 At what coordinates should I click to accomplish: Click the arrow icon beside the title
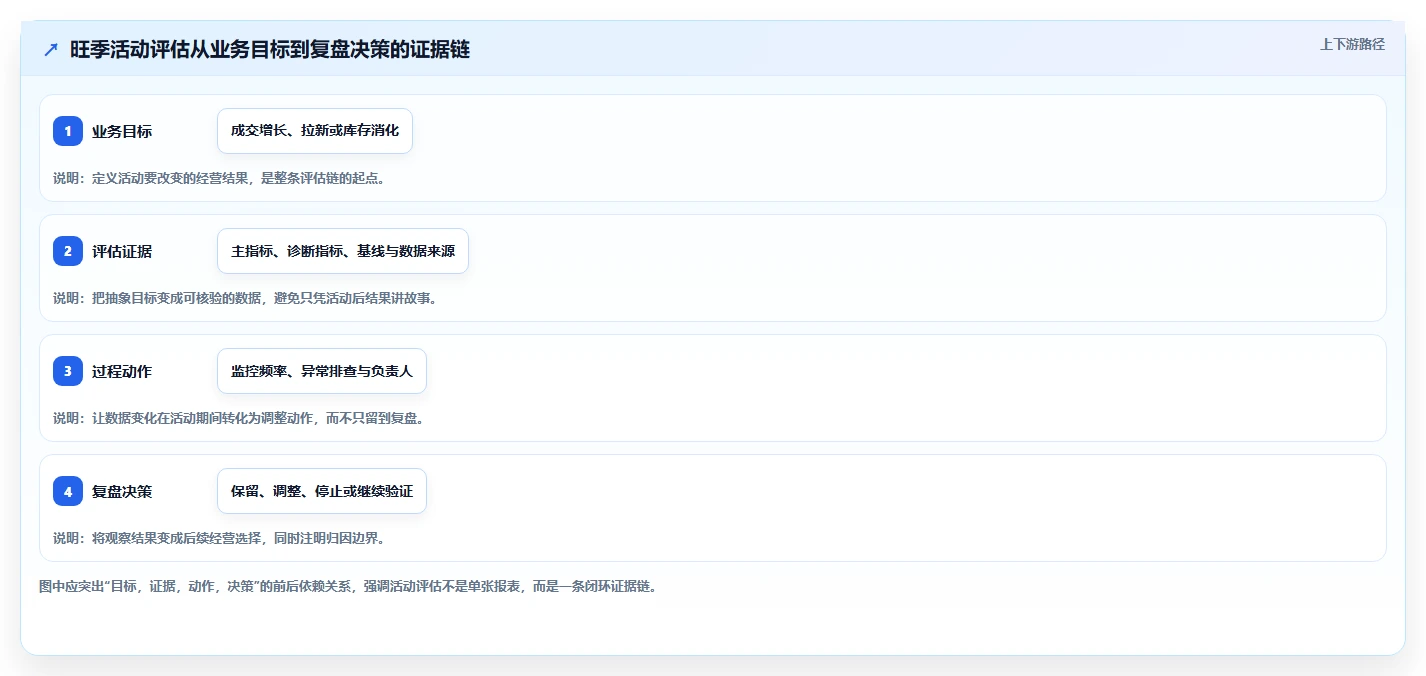(x=51, y=50)
